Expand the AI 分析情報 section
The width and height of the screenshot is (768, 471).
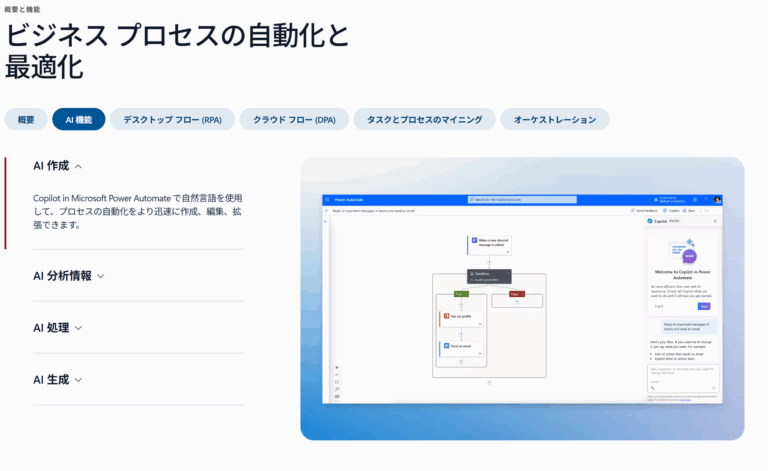69,276
